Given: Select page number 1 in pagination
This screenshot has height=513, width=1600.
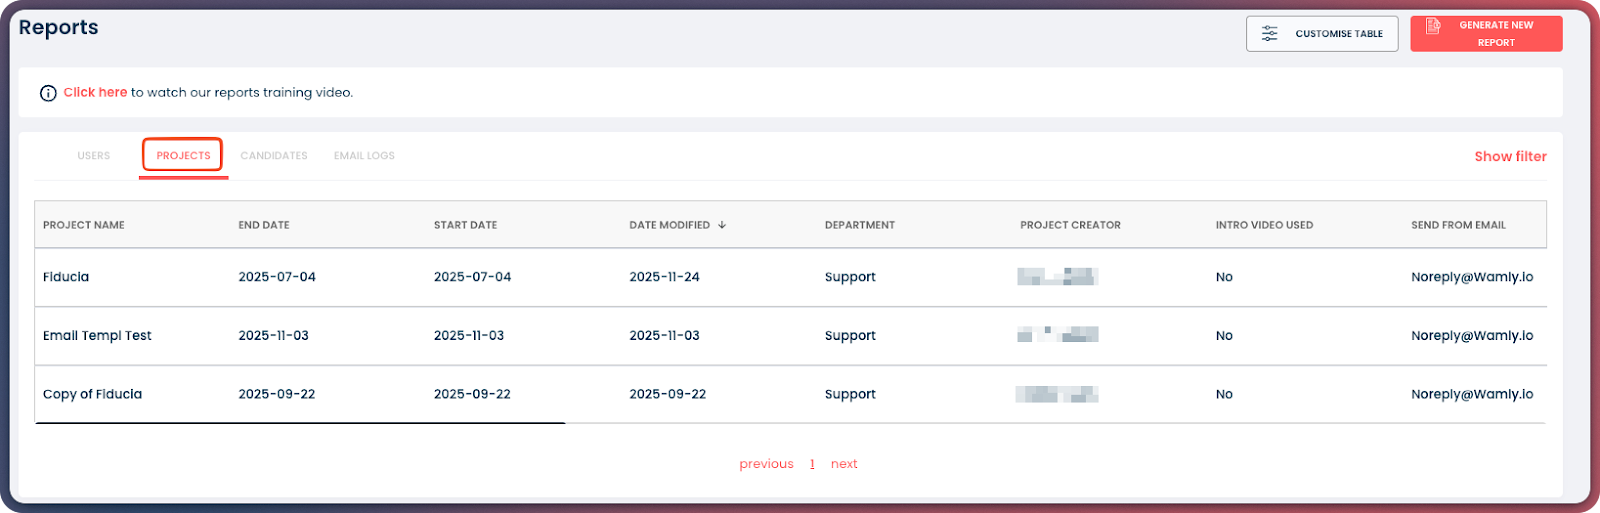Looking at the screenshot, I should [812, 464].
